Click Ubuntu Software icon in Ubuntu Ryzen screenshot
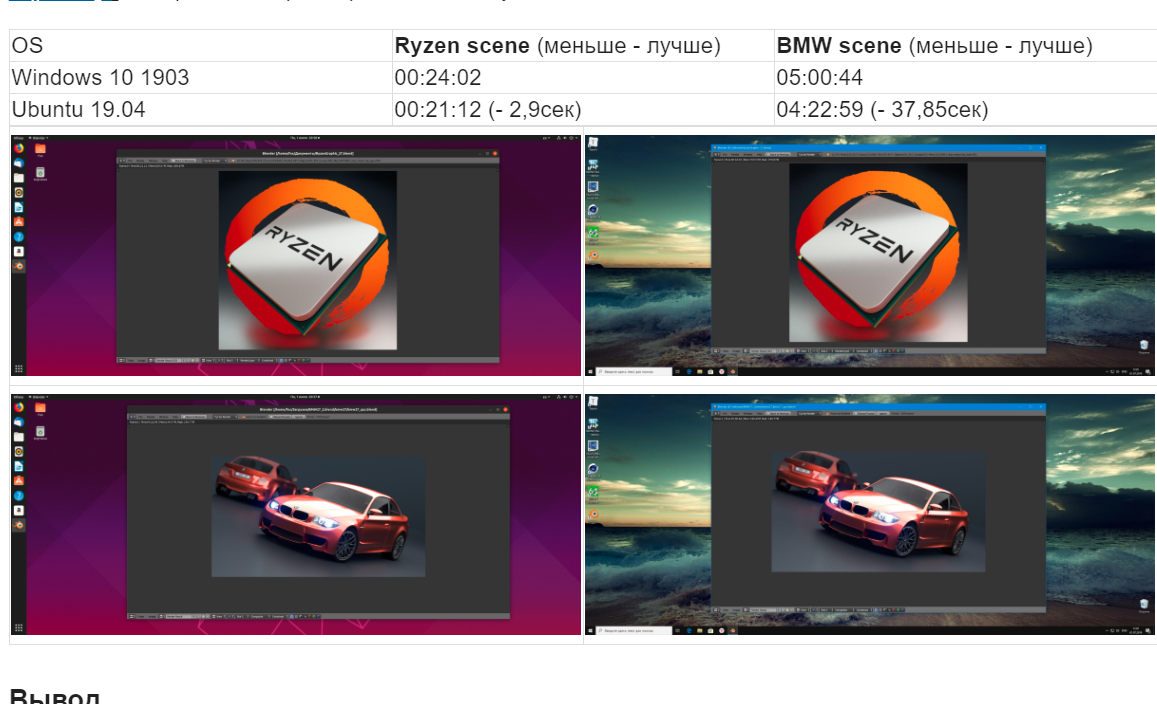The image size is (1157, 704). 18,222
